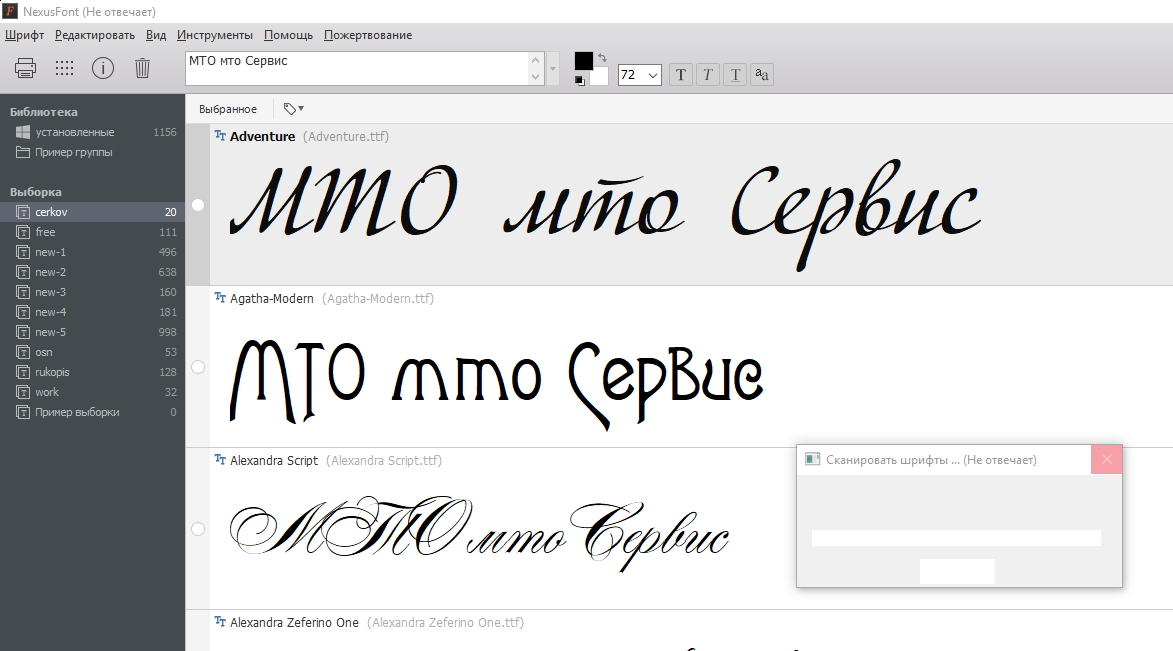1173x651 pixels.
Task: Click Windows icon next to установленные
Action: [x=23, y=132]
